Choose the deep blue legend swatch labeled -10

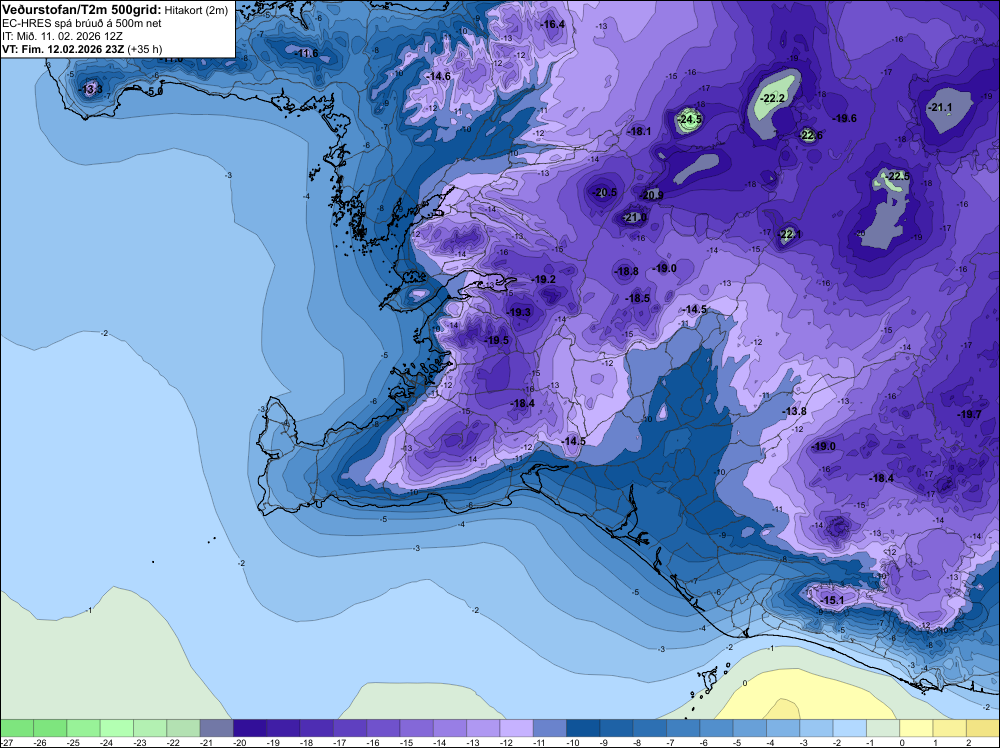tap(583, 728)
